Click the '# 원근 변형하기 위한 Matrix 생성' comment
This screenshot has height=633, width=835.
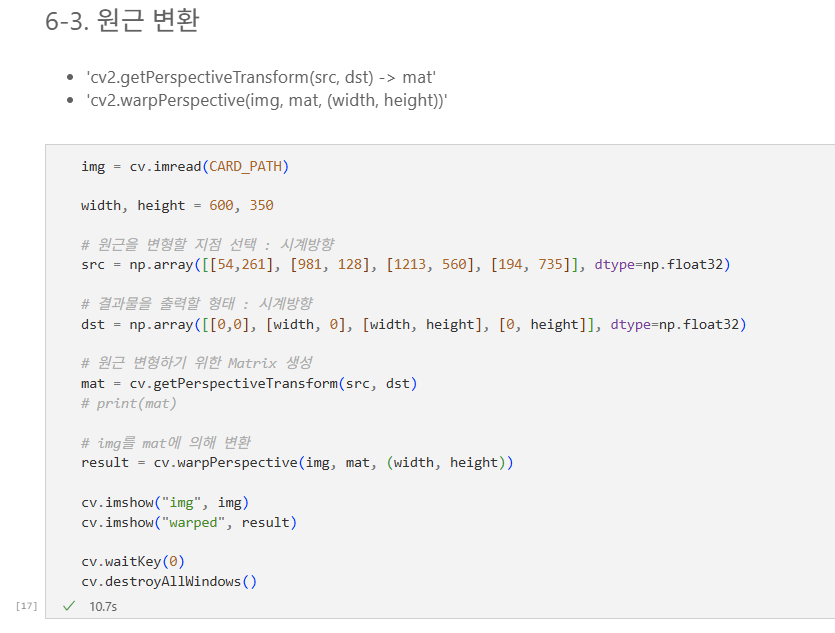tap(197, 363)
